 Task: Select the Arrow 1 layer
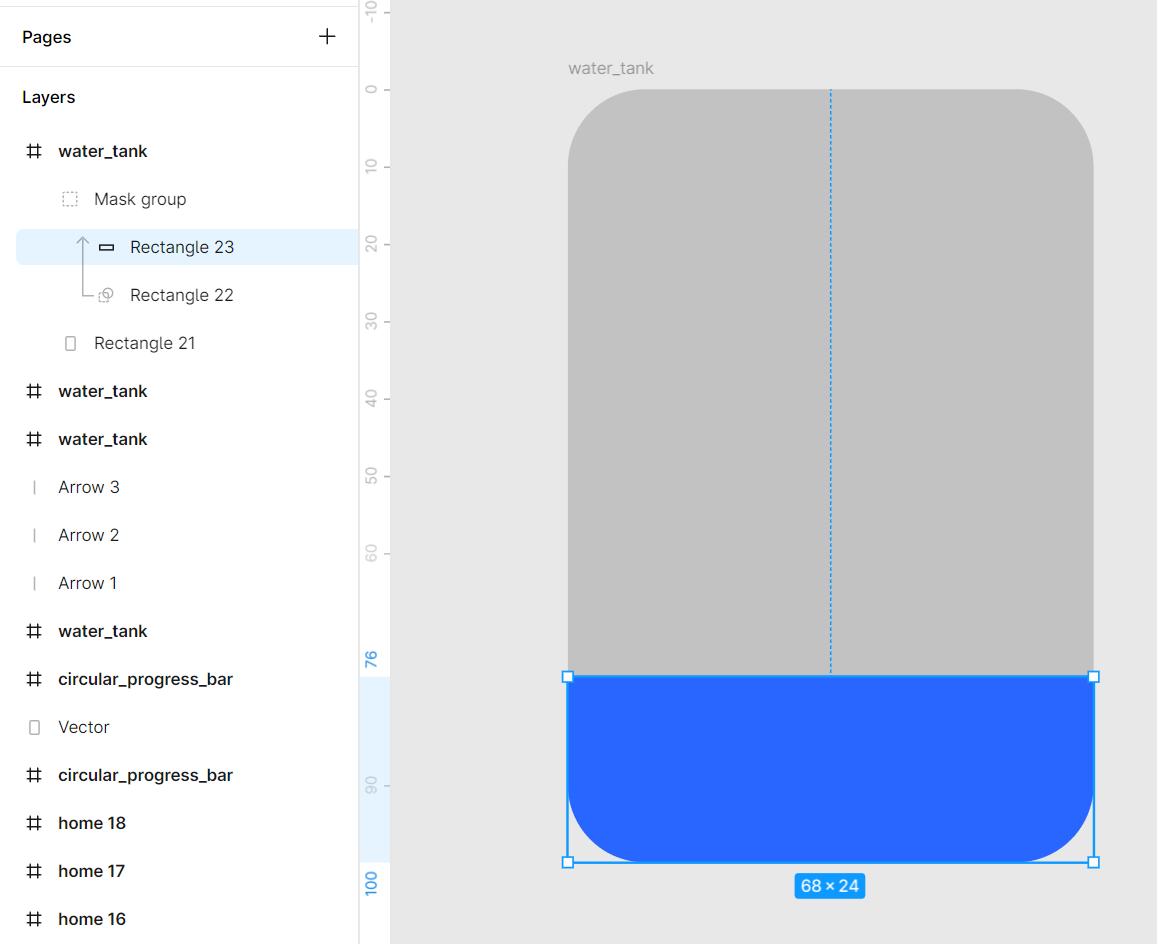click(x=88, y=583)
